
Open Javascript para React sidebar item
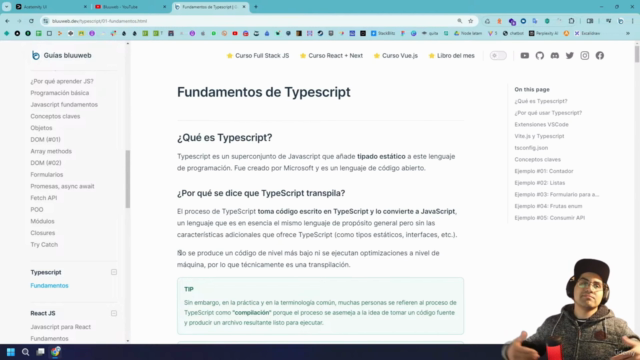coord(60,327)
